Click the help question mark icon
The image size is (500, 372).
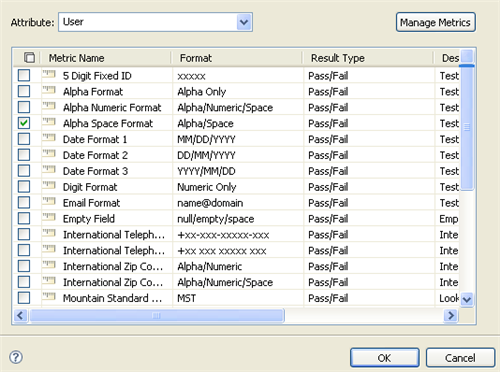[x=16, y=357]
